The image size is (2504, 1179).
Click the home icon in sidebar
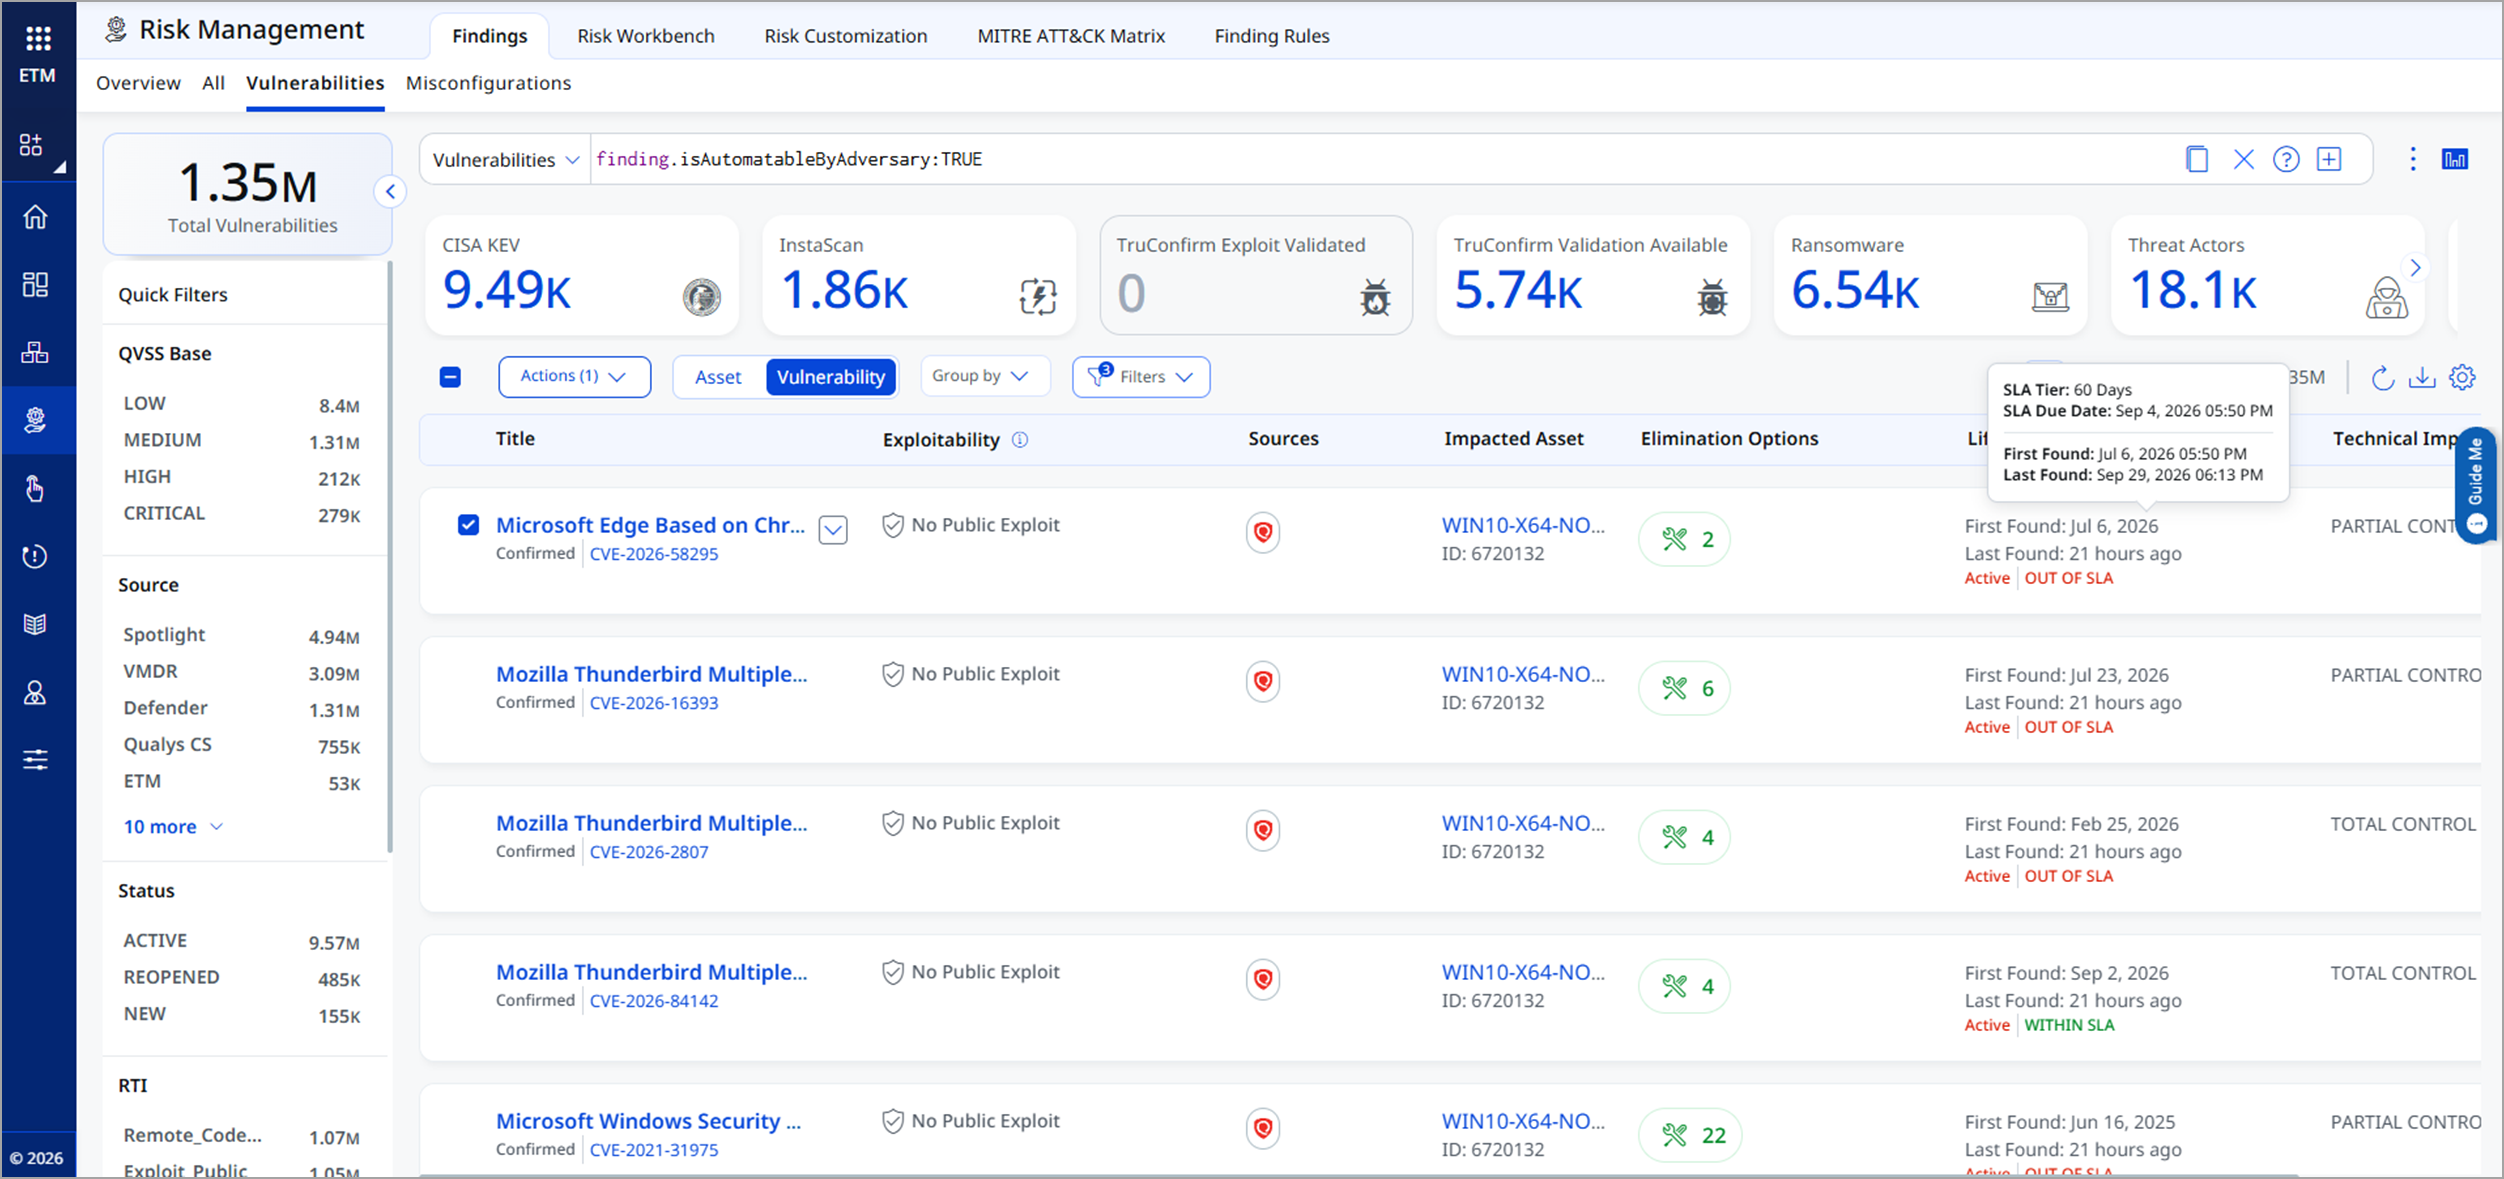(36, 217)
